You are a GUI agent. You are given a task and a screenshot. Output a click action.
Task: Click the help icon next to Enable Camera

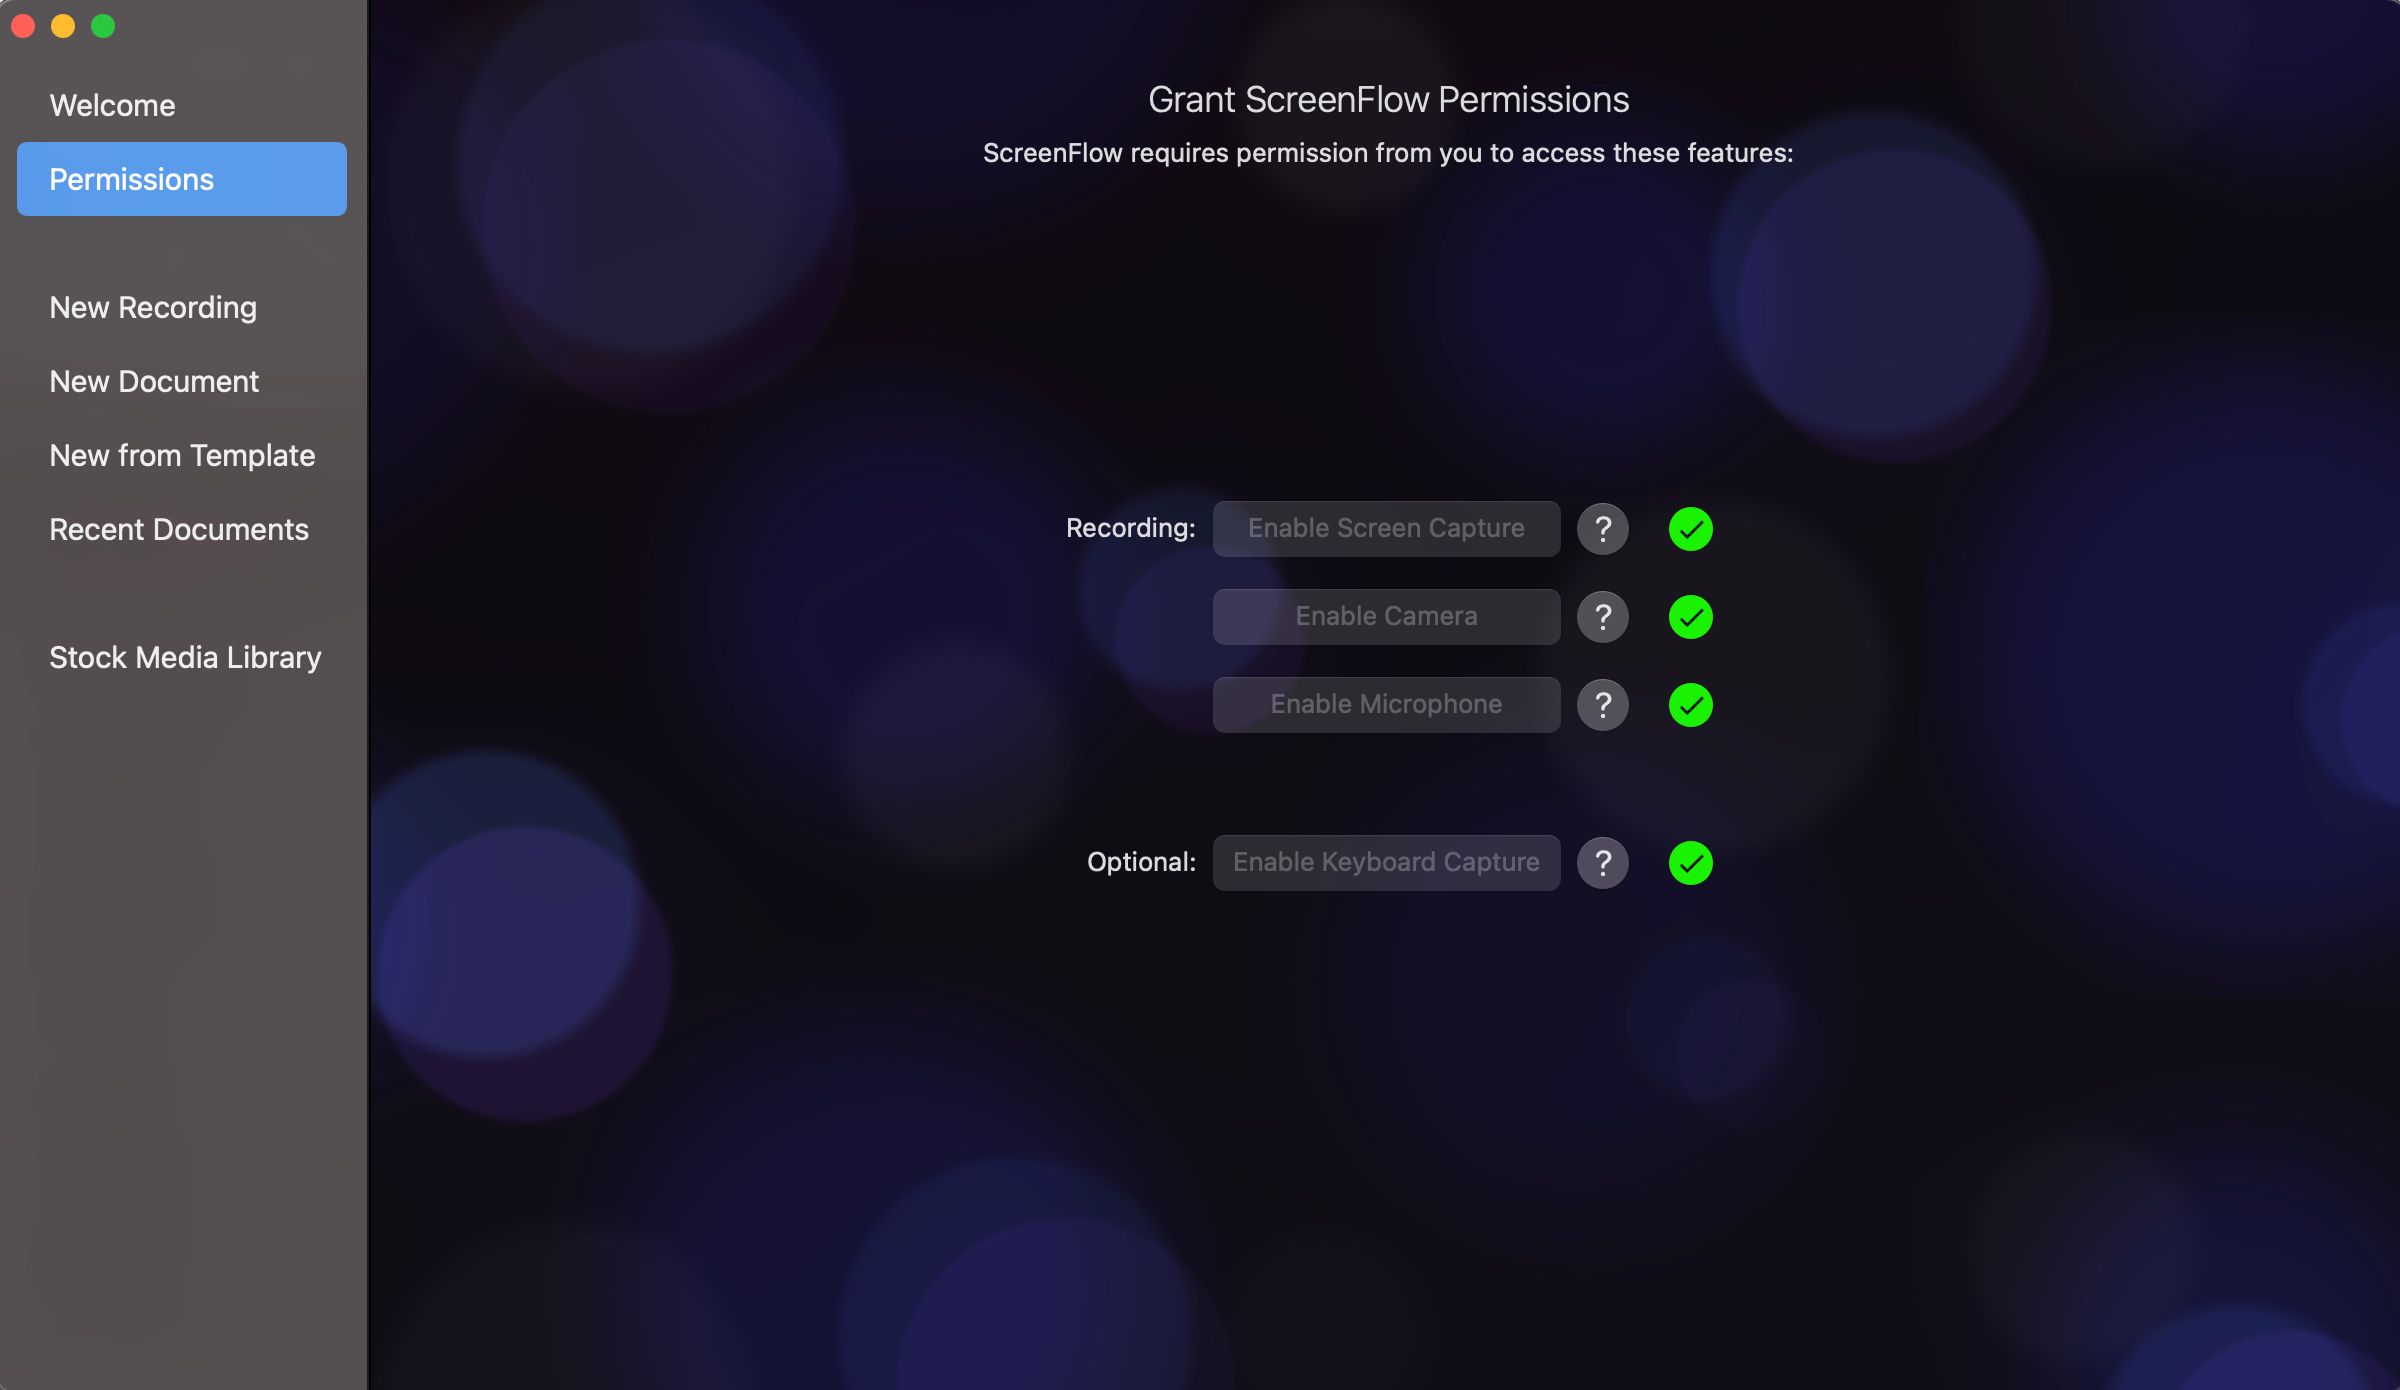pyautogui.click(x=1601, y=616)
